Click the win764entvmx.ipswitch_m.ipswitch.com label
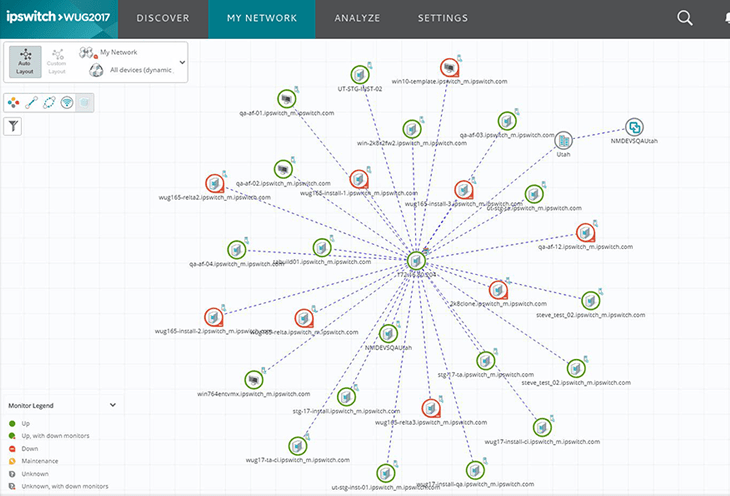 (254, 394)
